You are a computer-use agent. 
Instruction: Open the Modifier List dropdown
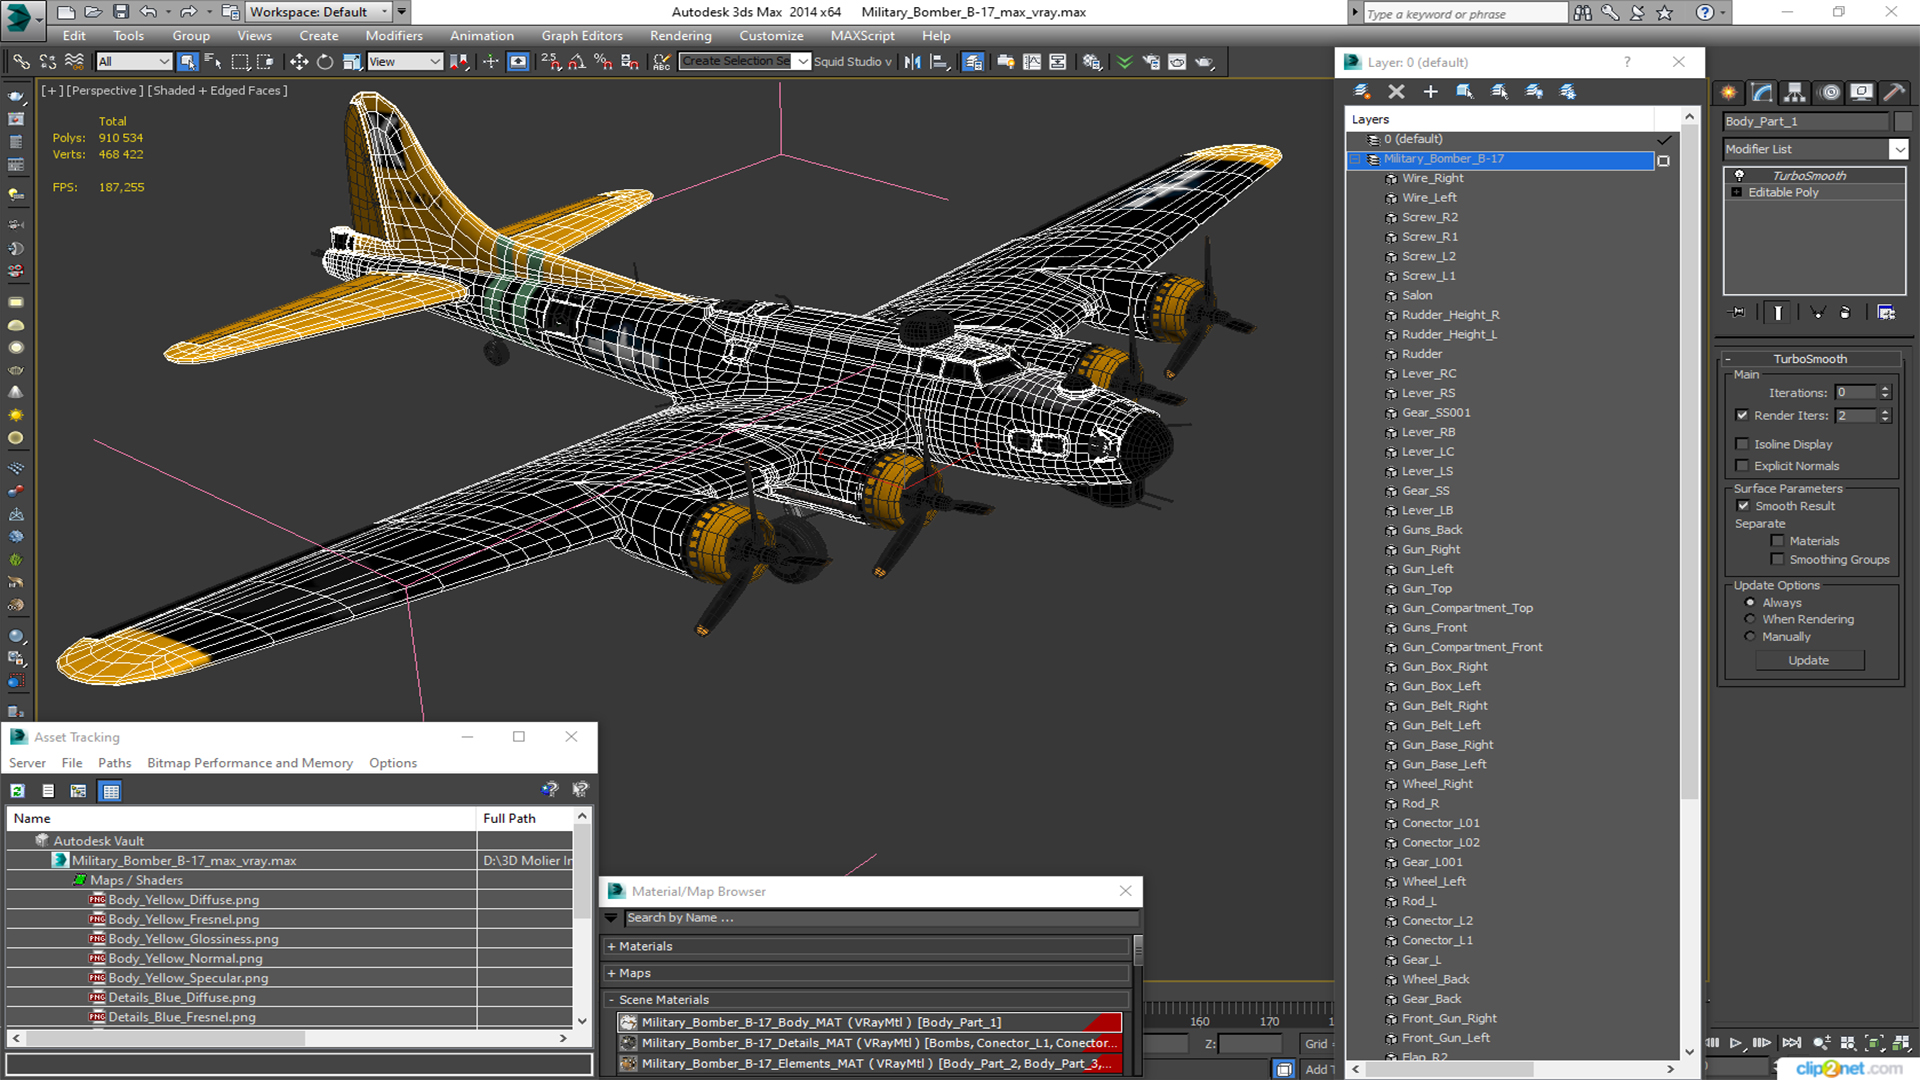[x=1898, y=149]
